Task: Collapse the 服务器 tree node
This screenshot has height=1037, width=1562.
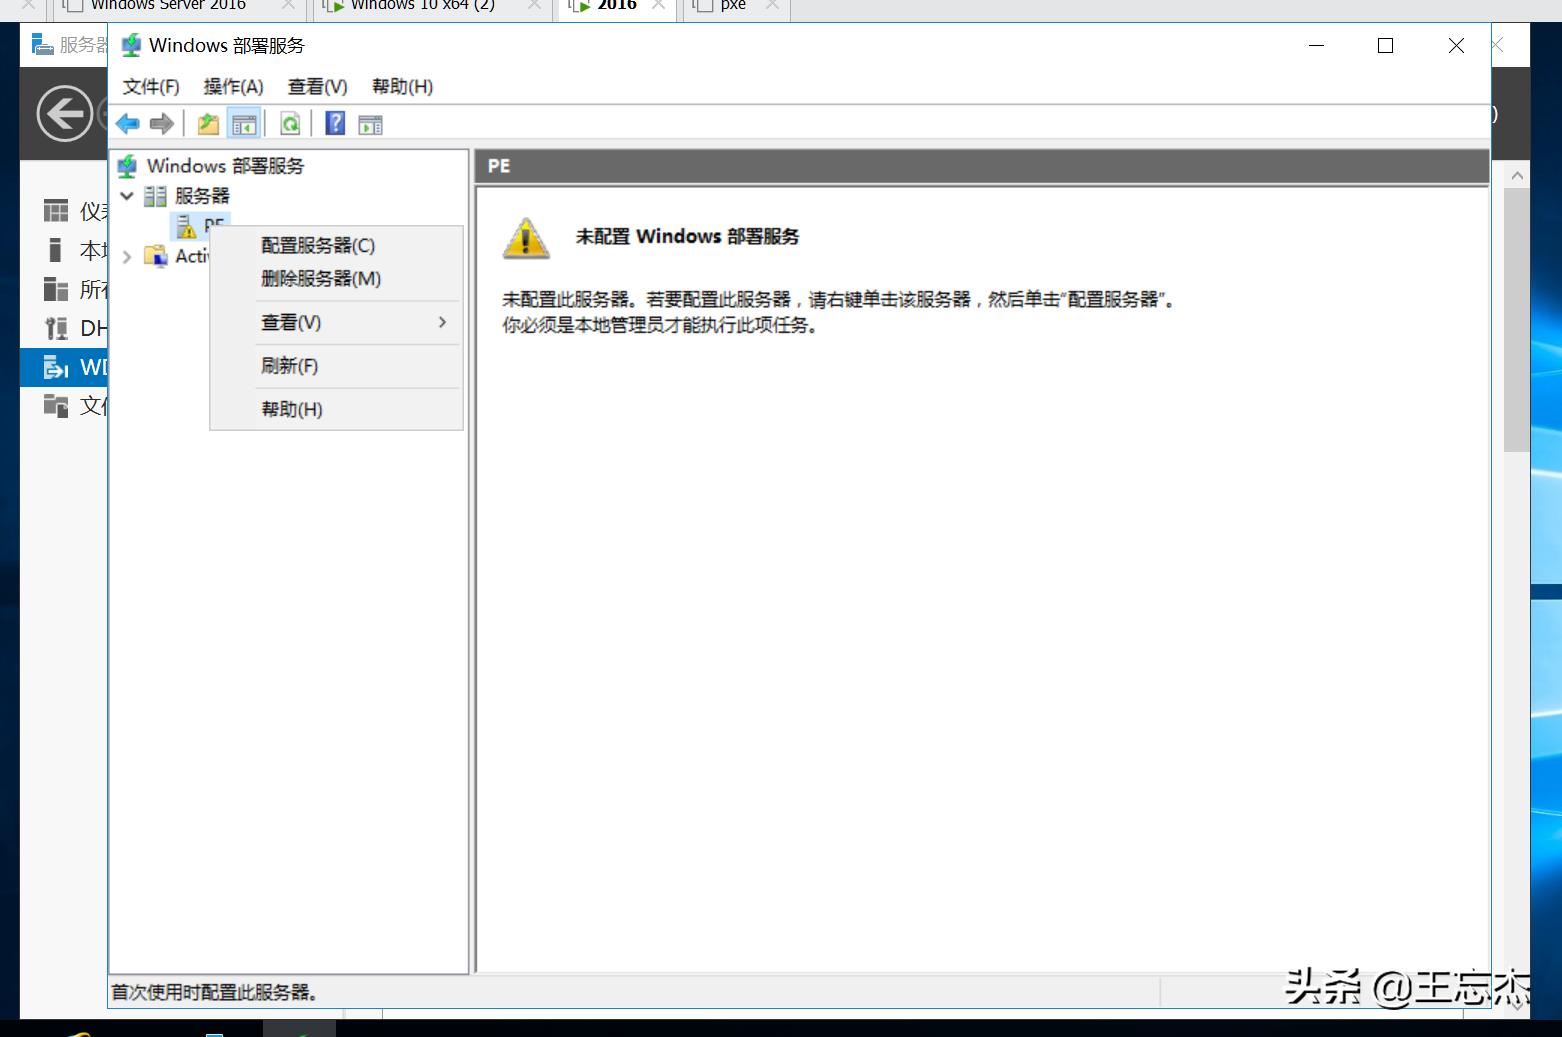Action: pos(127,196)
